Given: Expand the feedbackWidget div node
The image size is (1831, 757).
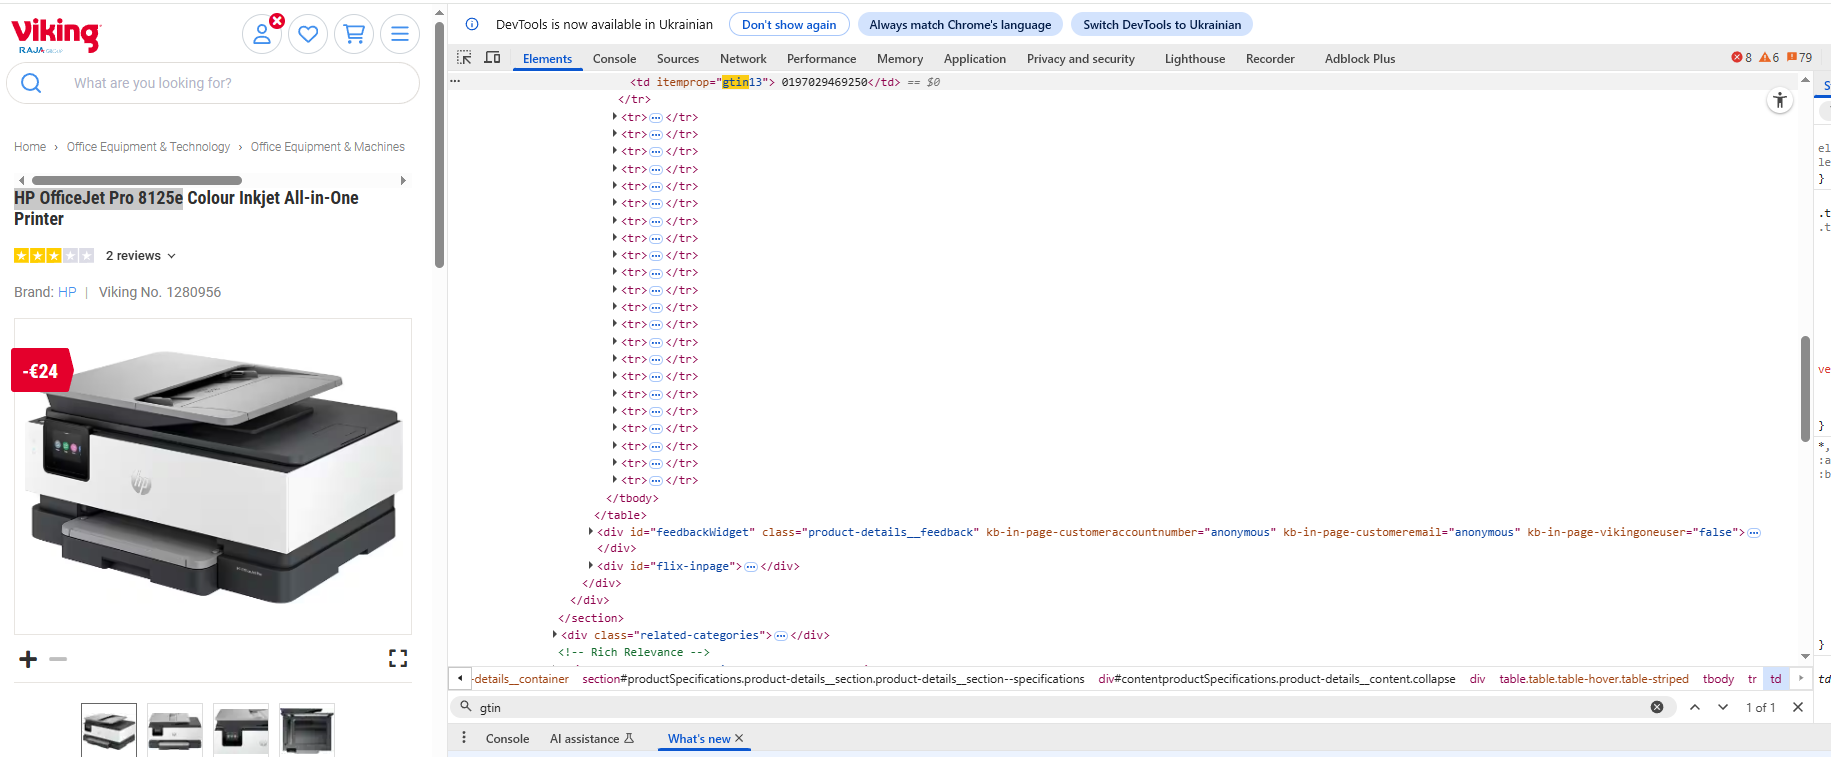Looking at the screenshot, I should [591, 532].
